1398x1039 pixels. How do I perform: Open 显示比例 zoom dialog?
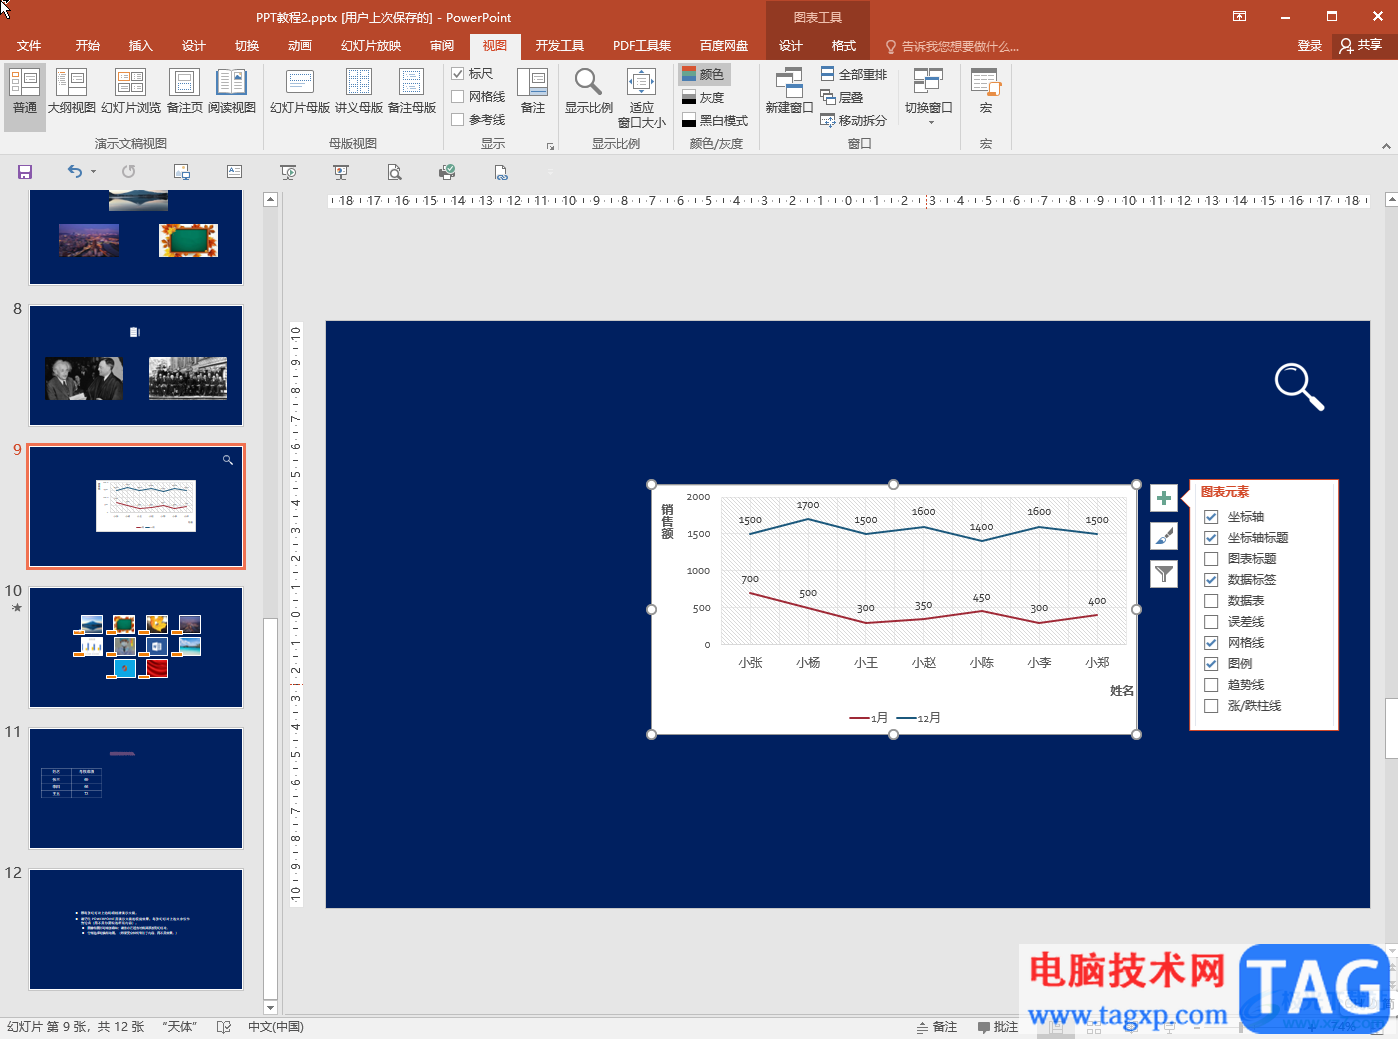click(x=589, y=92)
